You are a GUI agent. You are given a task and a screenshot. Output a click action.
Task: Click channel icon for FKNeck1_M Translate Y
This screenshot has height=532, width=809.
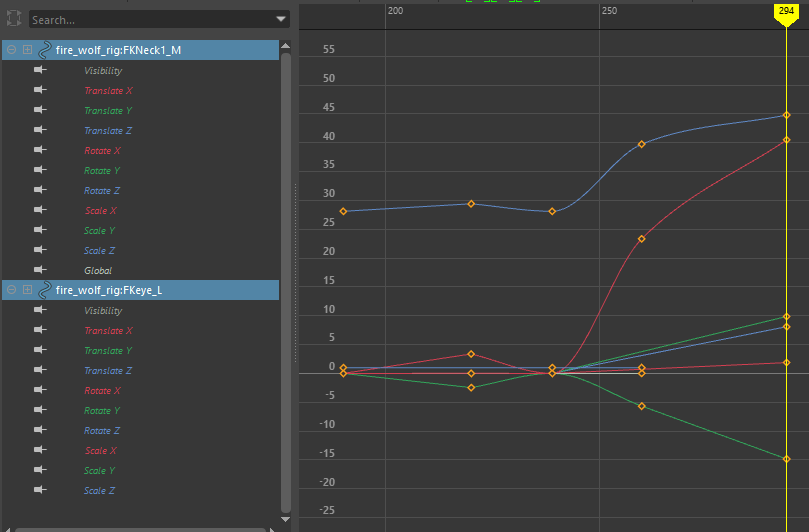click(40, 110)
